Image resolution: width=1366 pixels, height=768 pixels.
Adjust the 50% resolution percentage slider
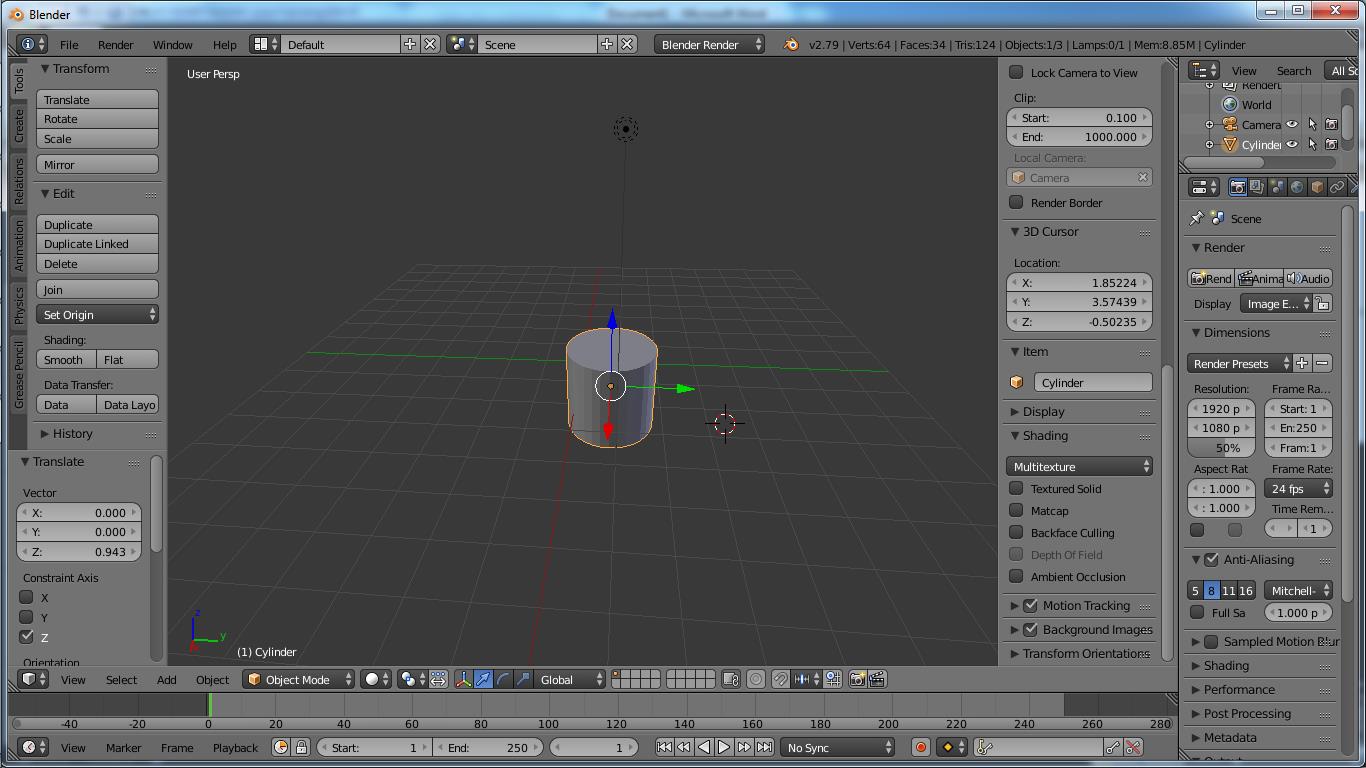[1222, 447]
